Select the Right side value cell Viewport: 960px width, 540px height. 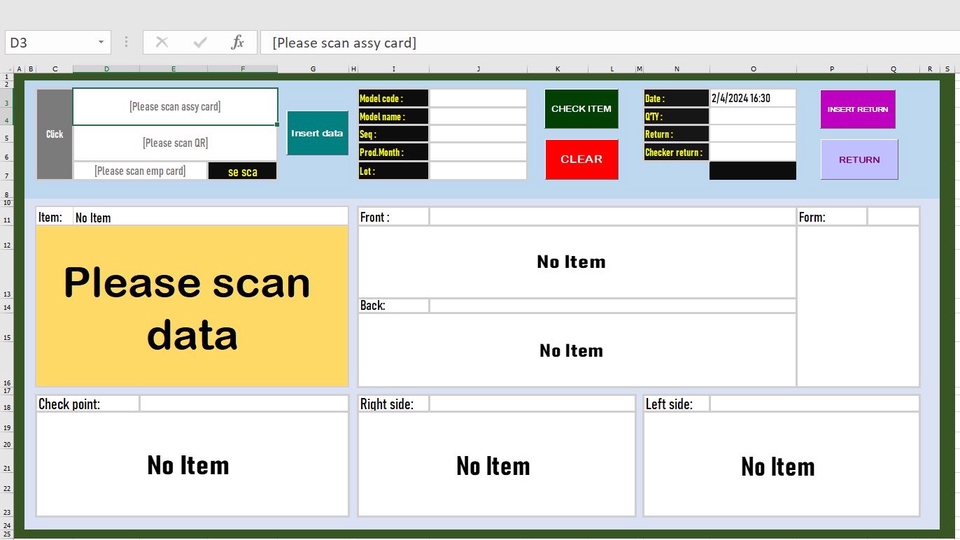pyautogui.click(x=532, y=403)
